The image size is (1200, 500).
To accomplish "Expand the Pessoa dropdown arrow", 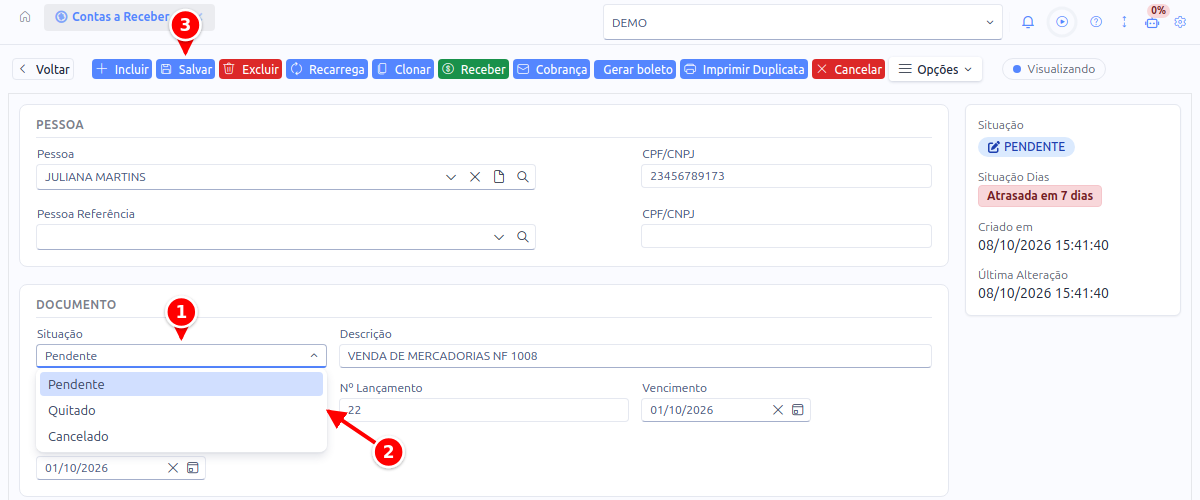I will (x=451, y=177).
